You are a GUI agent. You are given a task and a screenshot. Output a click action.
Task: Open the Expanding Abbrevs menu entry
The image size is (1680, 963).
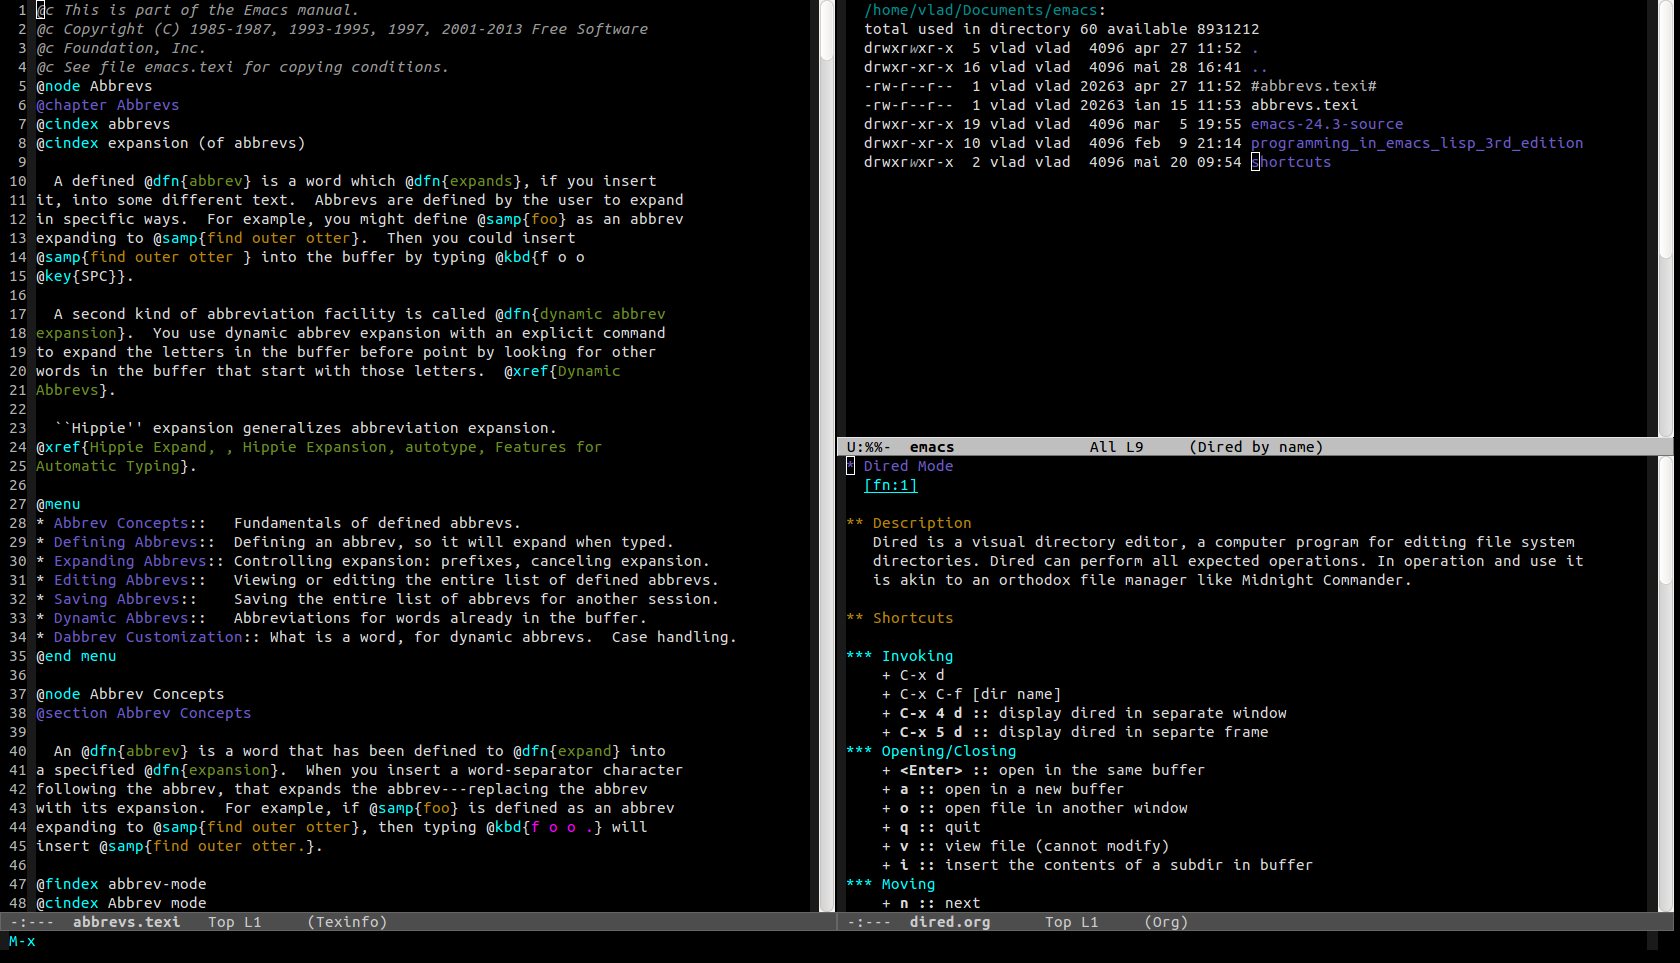click(130, 561)
